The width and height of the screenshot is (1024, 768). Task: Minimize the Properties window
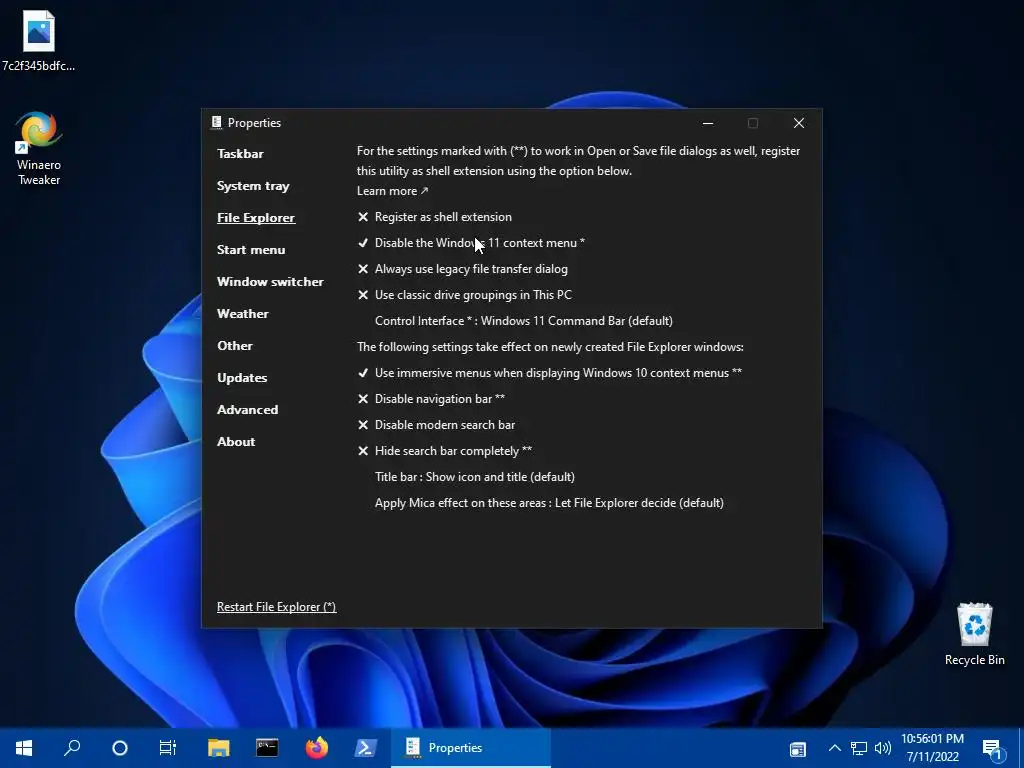pos(708,123)
